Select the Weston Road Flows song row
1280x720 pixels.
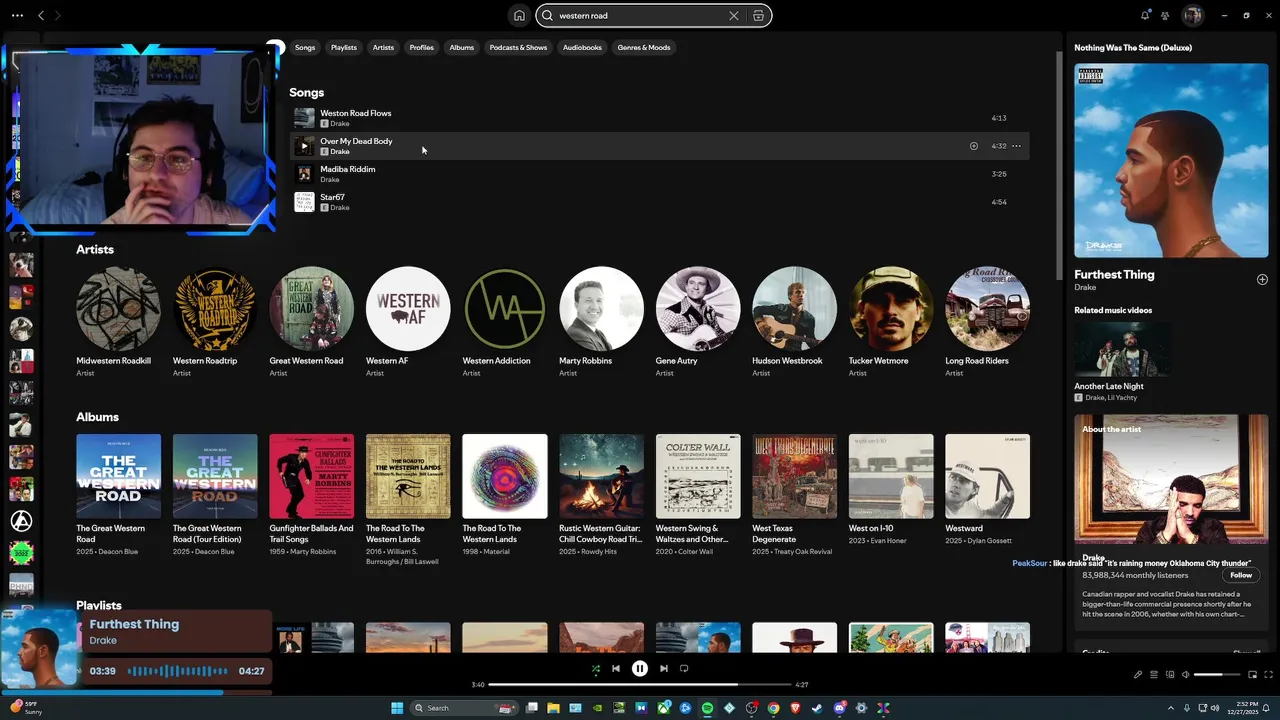659,118
